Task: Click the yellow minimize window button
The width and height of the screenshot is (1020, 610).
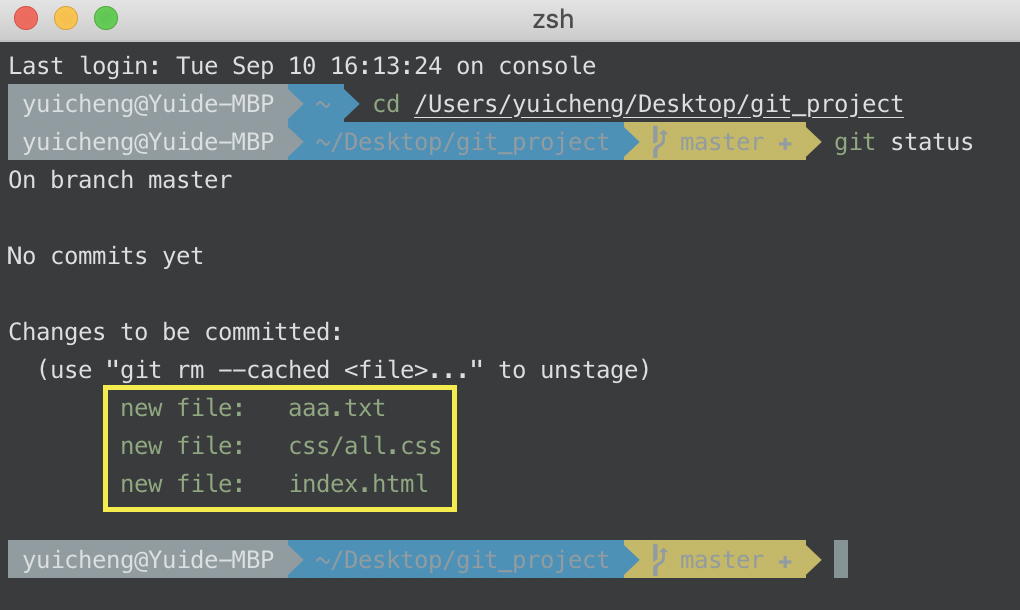Action: pos(66,18)
